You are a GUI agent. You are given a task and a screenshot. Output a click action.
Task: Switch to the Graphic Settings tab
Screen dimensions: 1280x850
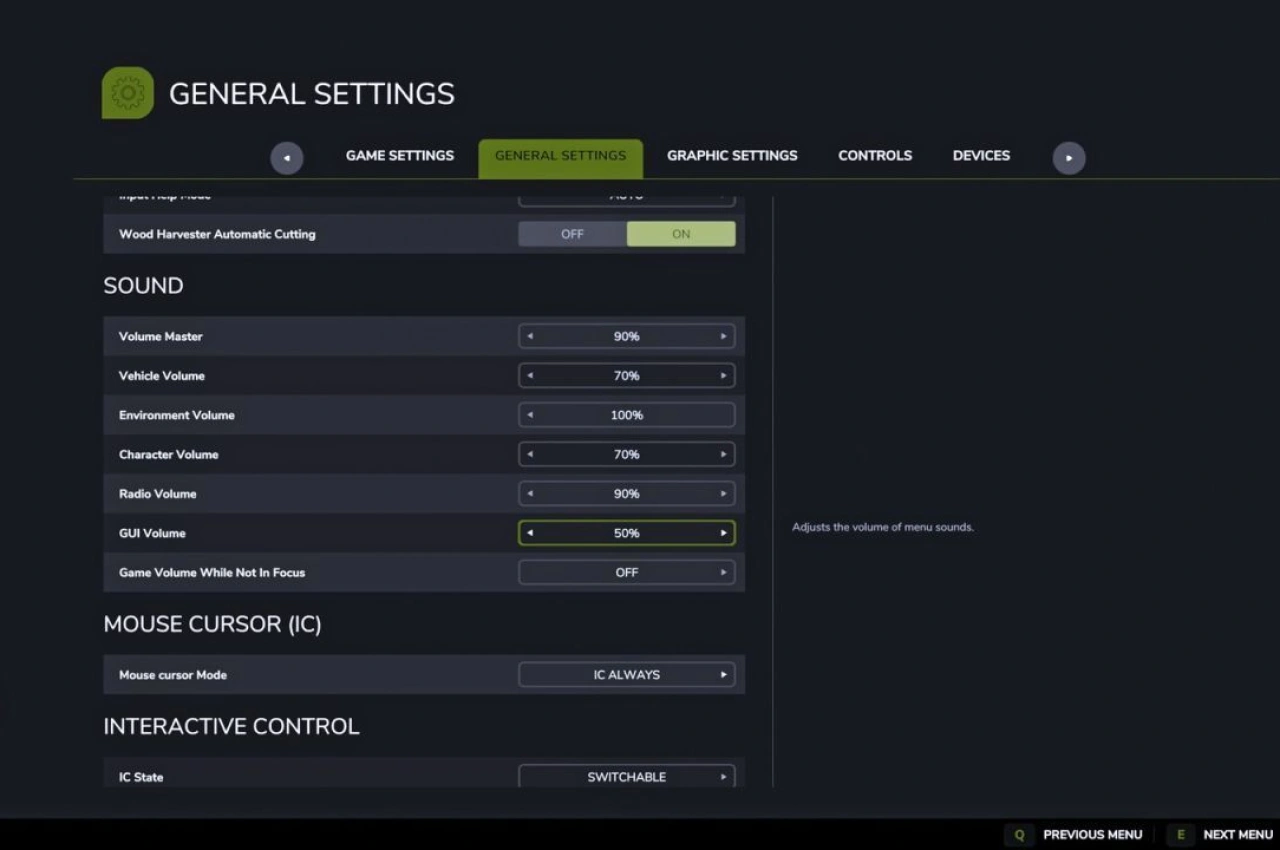click(731, 155)
